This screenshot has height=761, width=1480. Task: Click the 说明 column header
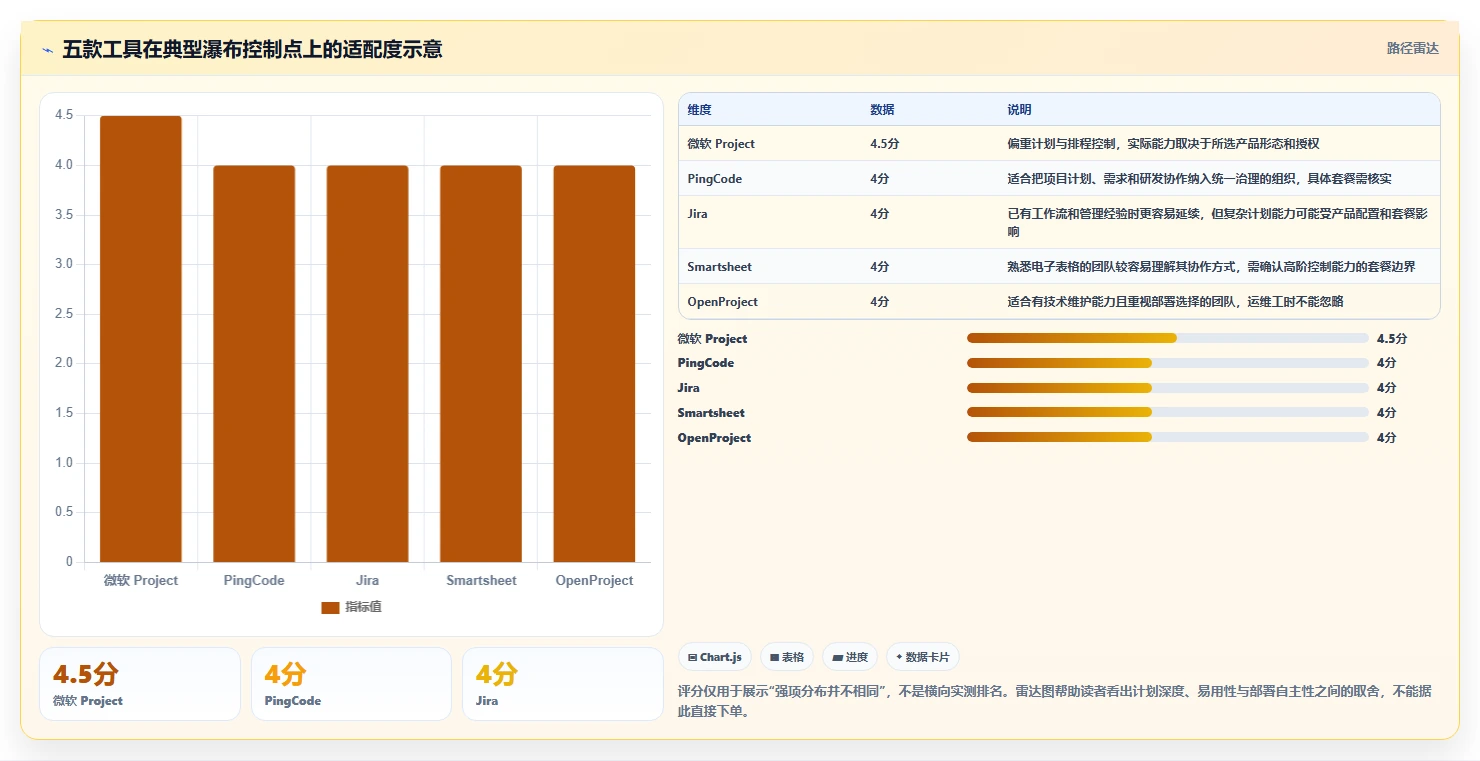tap(1019, 110)
